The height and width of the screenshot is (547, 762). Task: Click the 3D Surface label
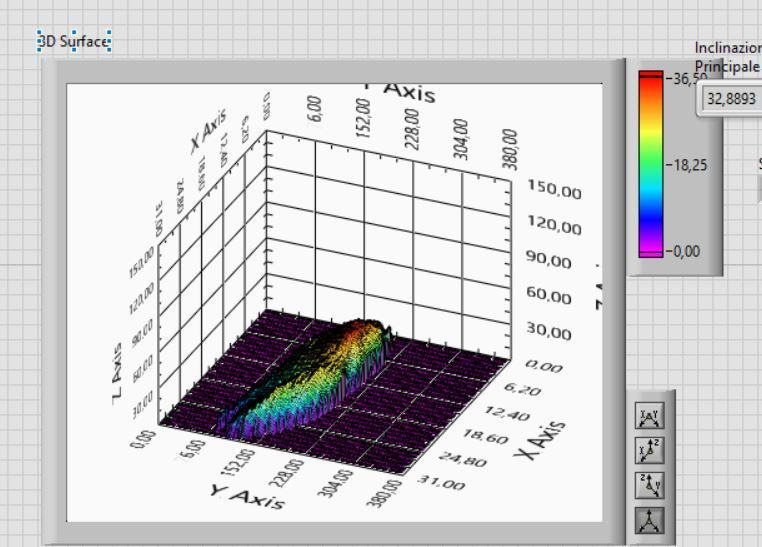[x=74, y=41]
